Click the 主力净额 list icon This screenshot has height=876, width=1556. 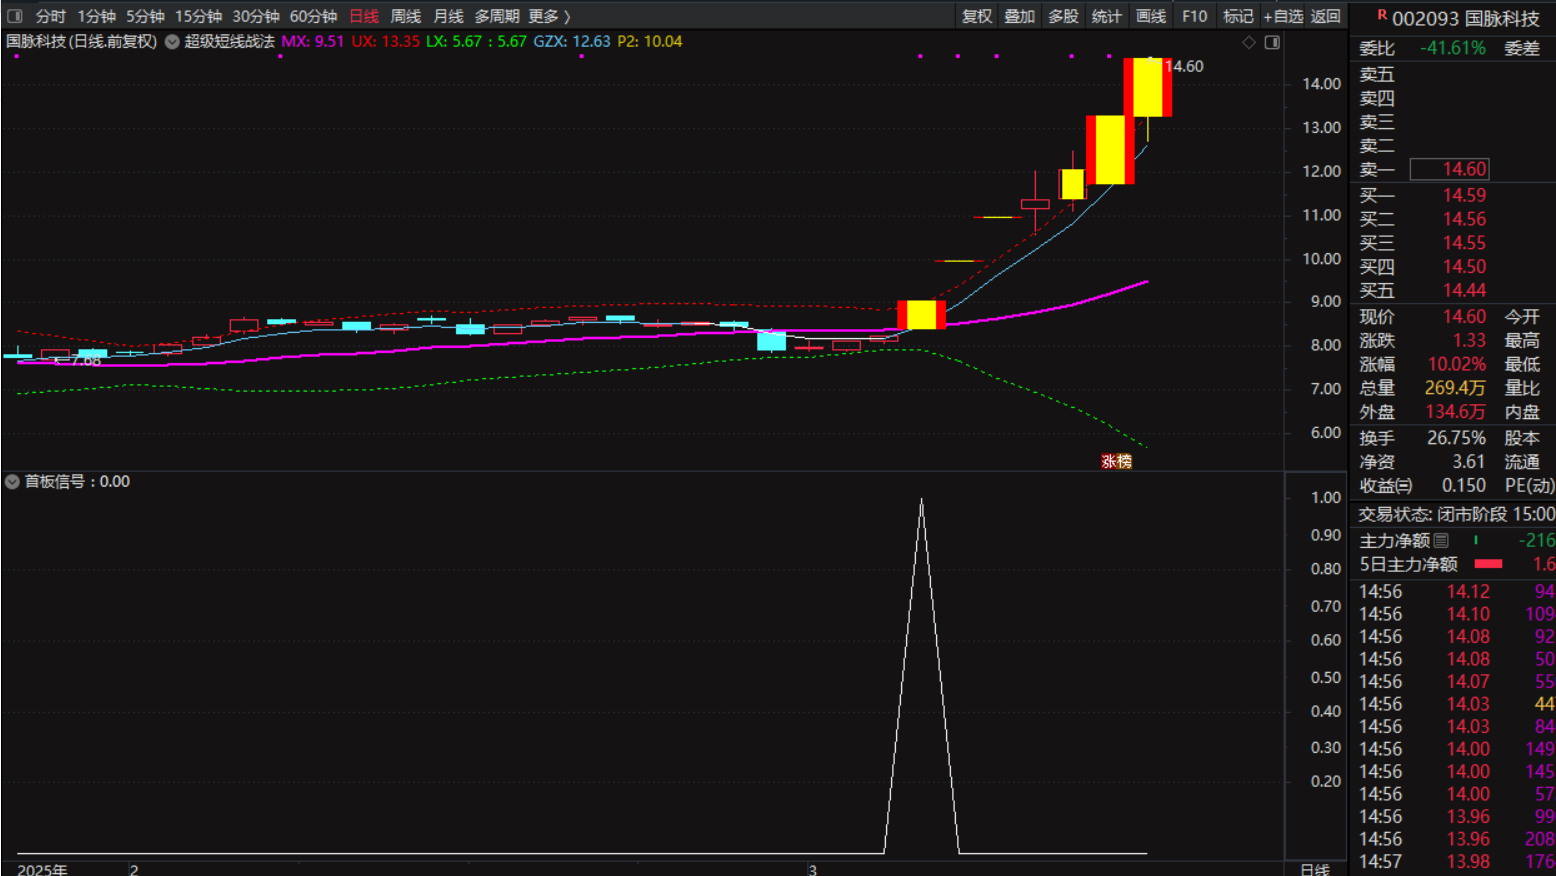(x=1441, y=541)
